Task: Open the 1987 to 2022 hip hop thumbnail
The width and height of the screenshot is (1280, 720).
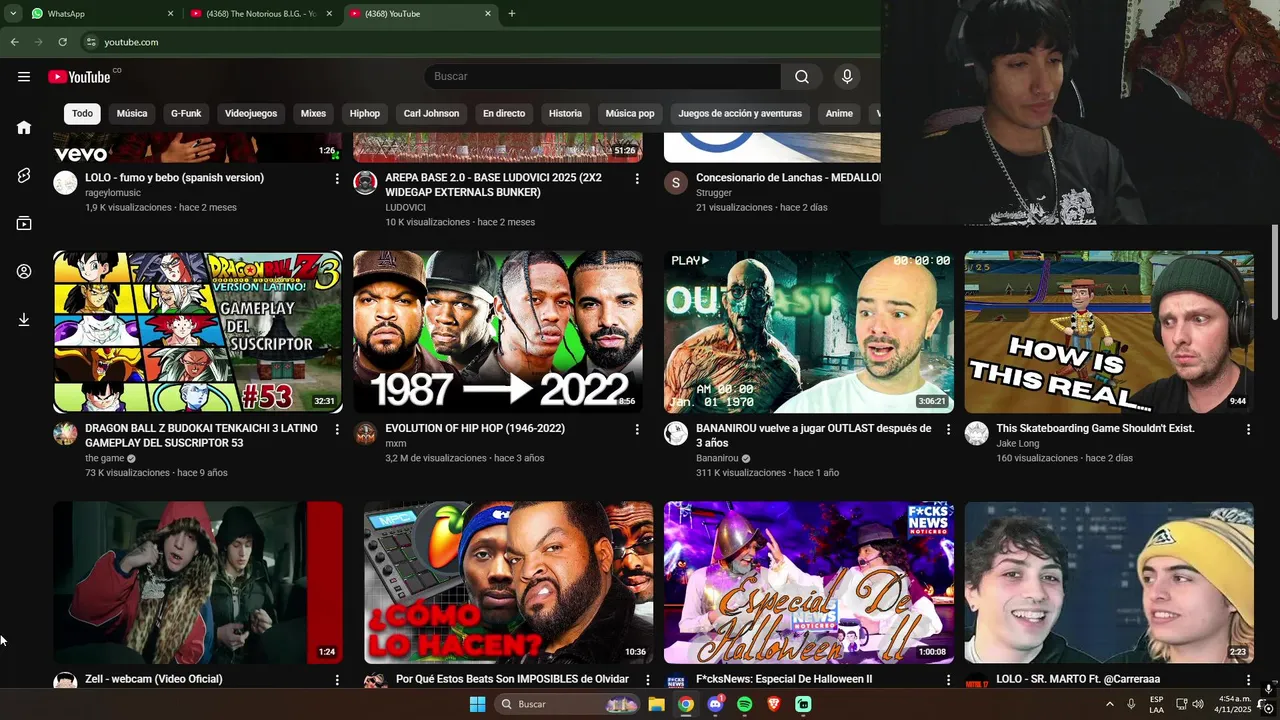Action: point(498,332)
